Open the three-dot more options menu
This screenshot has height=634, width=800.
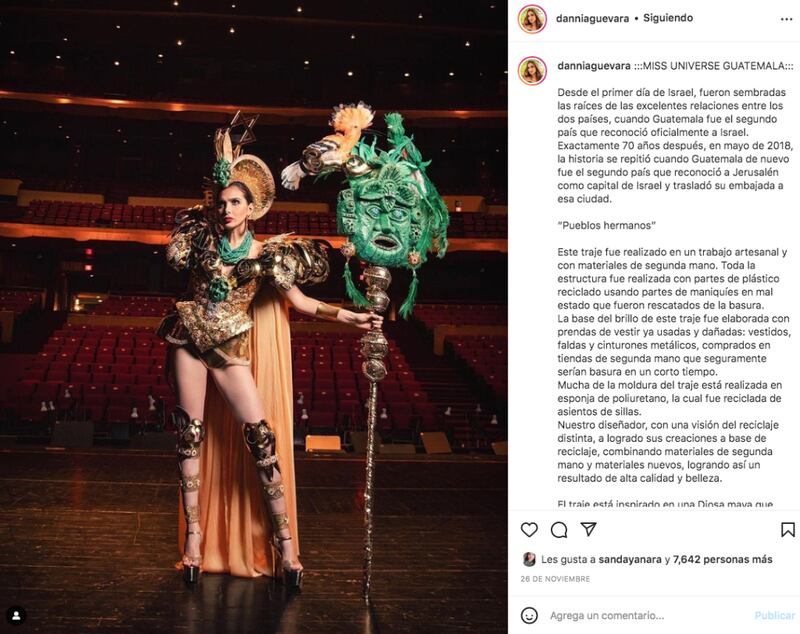pos(786,19)
